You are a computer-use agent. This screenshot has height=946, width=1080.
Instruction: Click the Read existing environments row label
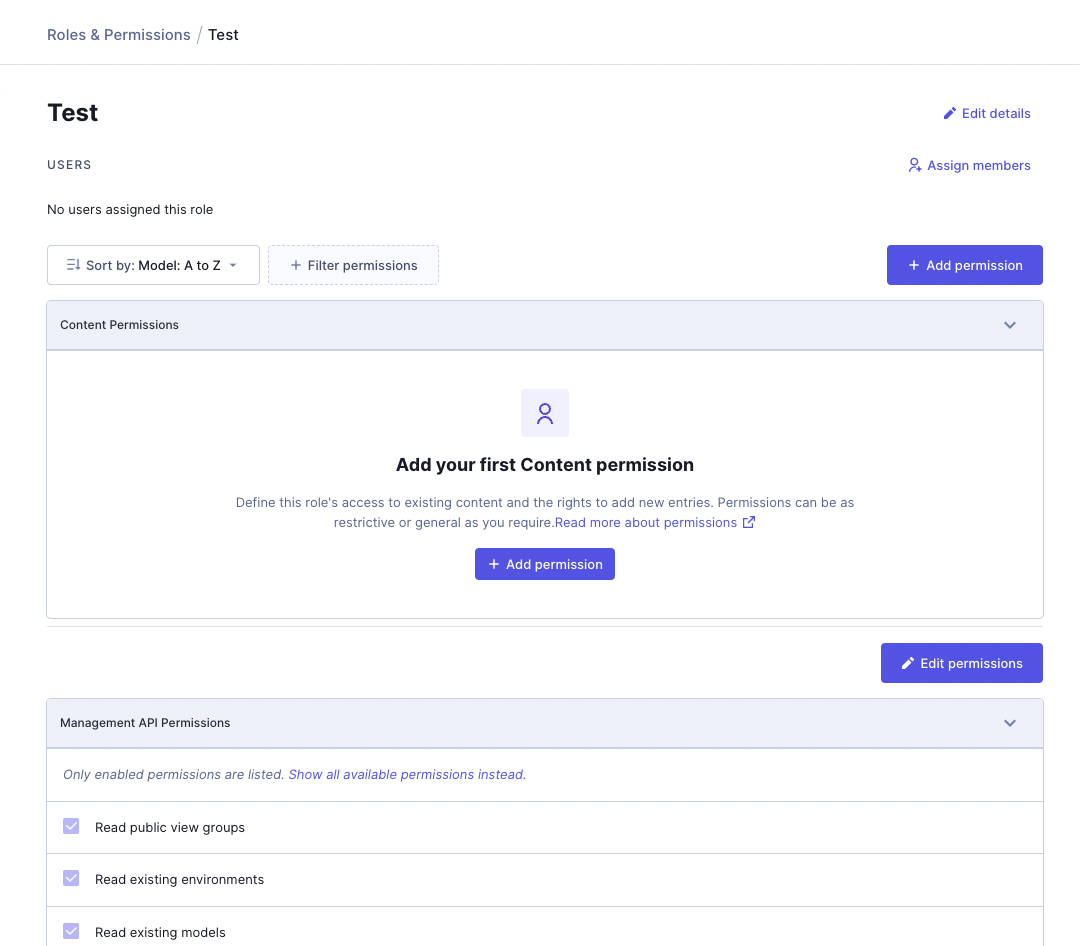[179, 880]
